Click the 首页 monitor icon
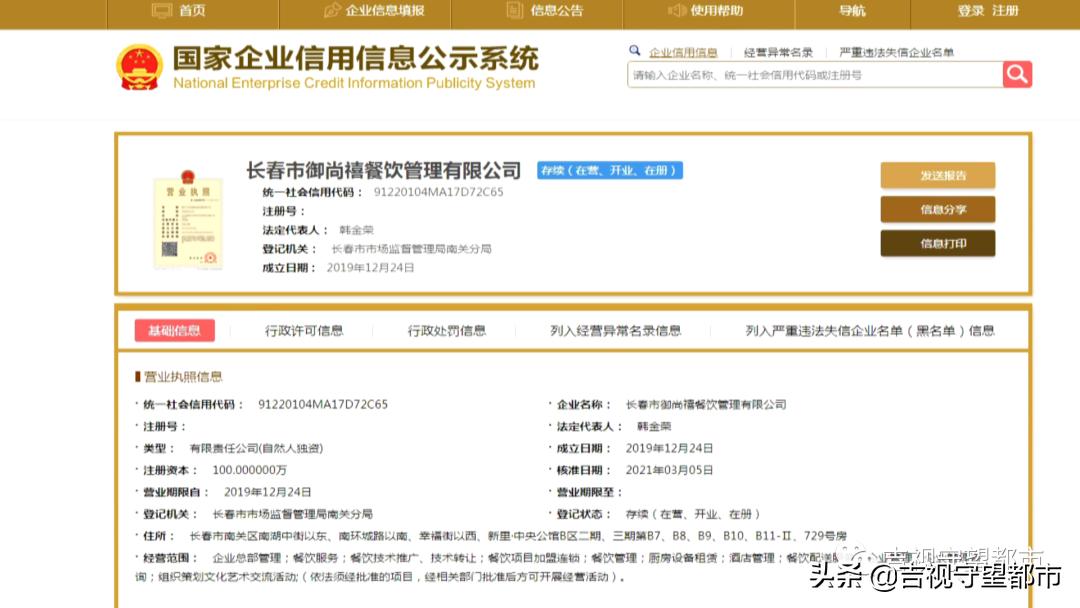Image resolution: width=1080 pixels, height=608 pixels. click(x=162, y=10)
